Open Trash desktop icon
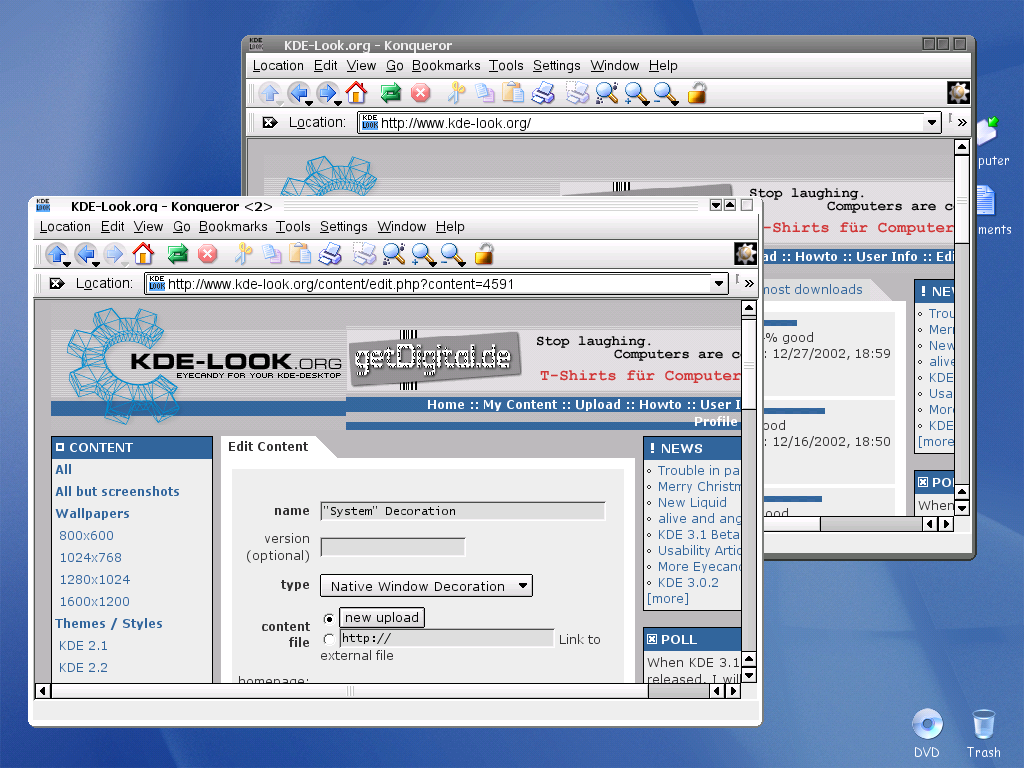Screen dimensions: 1024x768 (984, 733)
